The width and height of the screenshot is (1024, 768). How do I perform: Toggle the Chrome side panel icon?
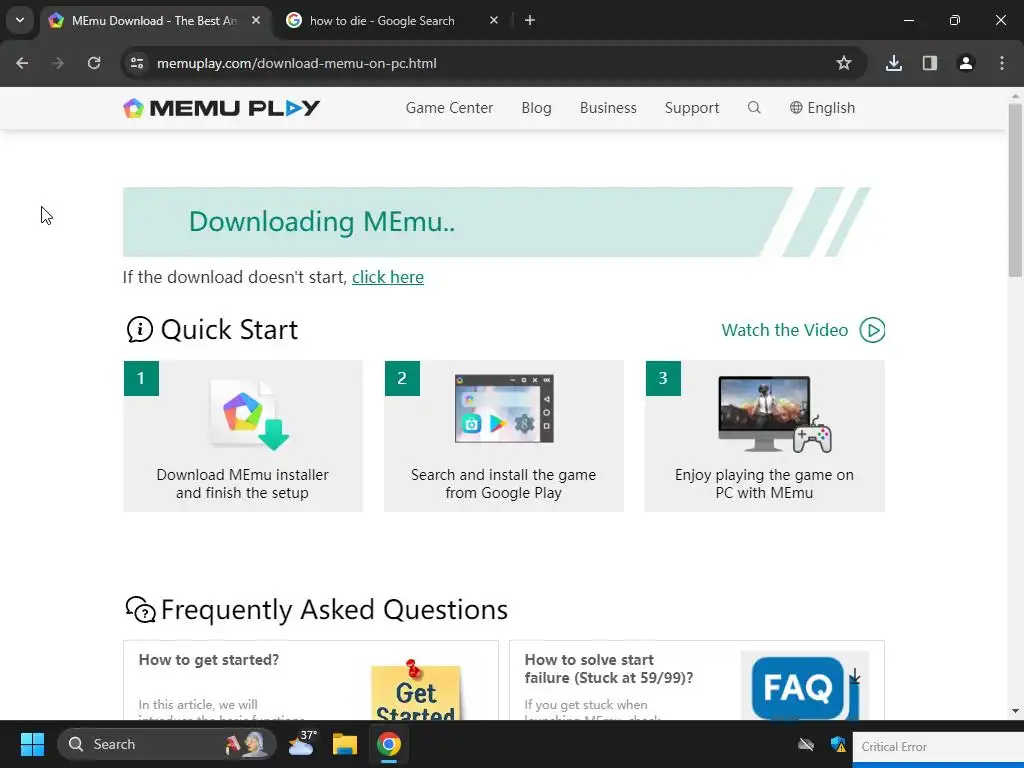point(930,63)
